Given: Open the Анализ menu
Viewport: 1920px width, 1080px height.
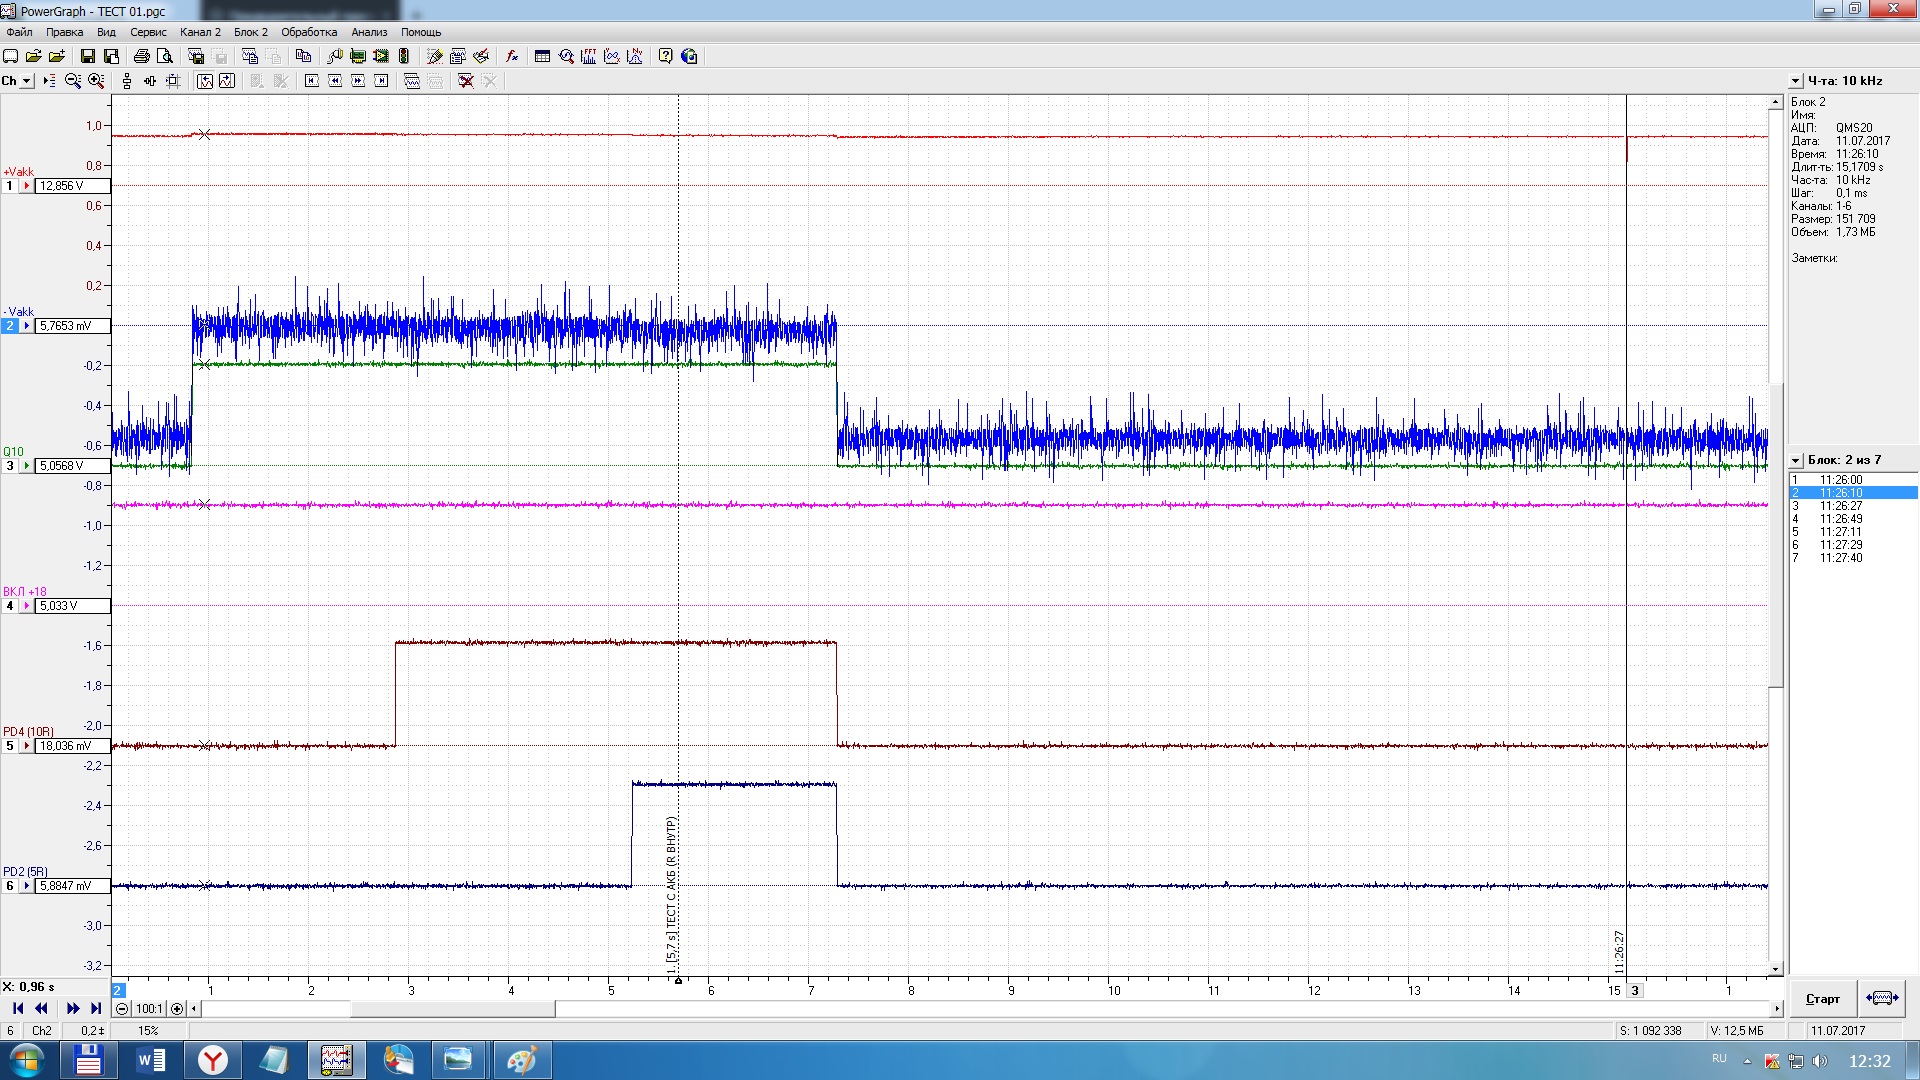Looking at the screenshot, I should click(x=369, y=32).
